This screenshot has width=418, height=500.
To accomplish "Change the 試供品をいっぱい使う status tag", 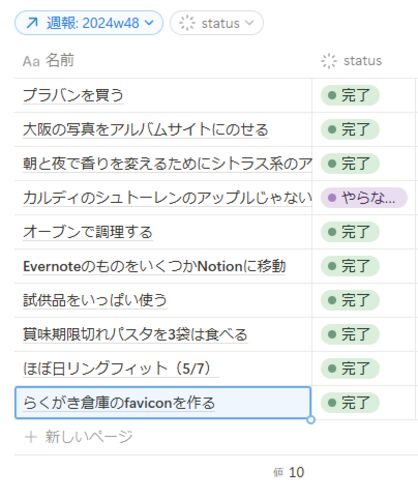I will 350,300.
